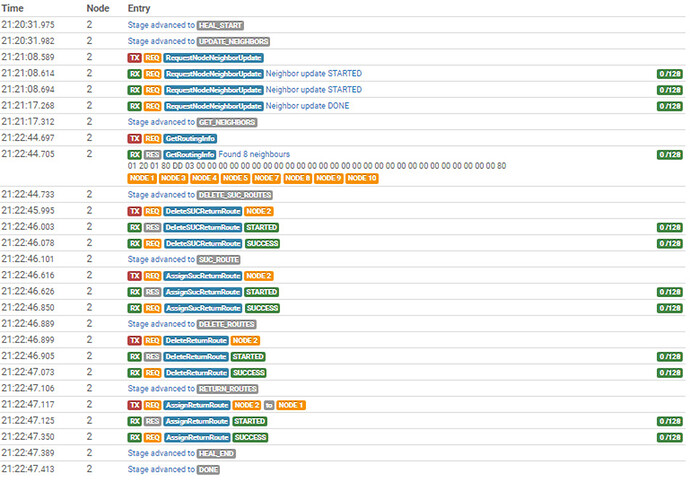
Task: Click the 0/128 counter on the GetRoutingInfo row
Action: tap(670, 154)
